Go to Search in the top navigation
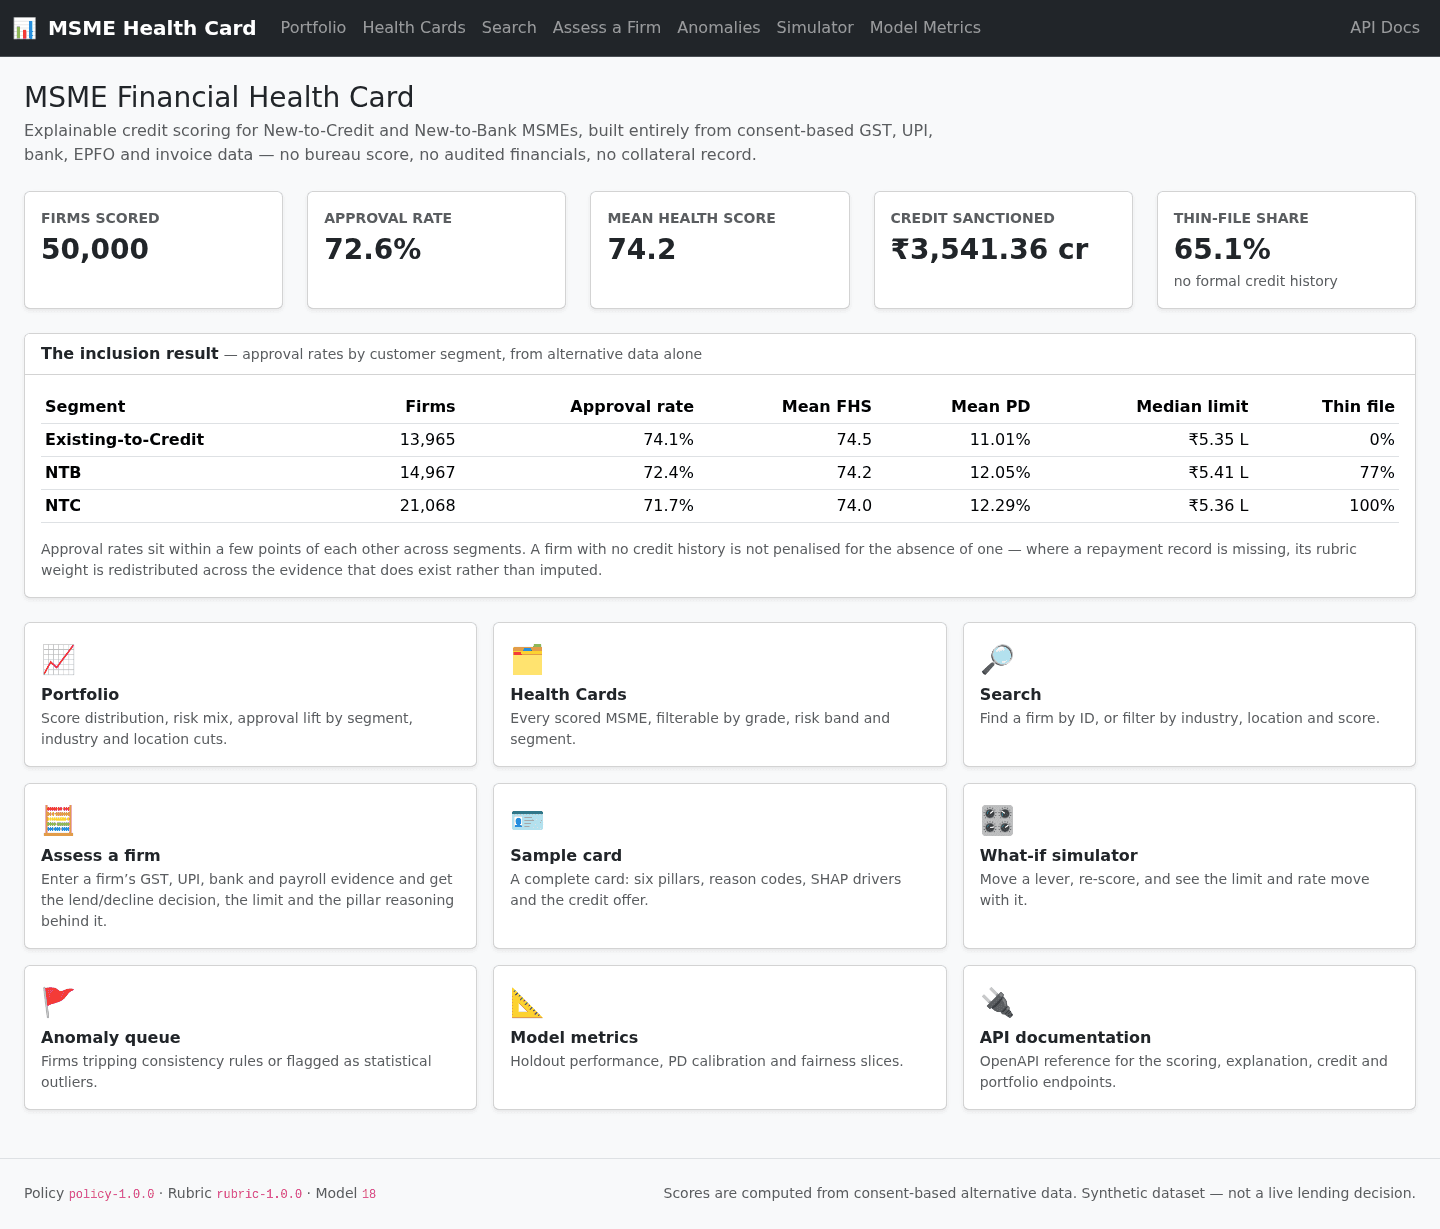The width and height of the screenshot is (1440, 1229). pos(509,28)
